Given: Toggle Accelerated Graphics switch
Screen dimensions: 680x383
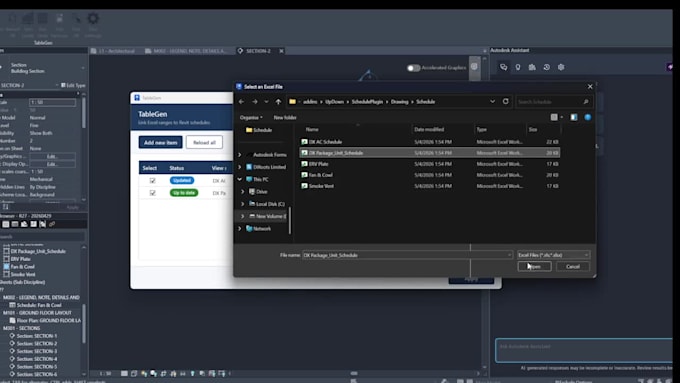Looking at the screenshot, I should (413, 68).
